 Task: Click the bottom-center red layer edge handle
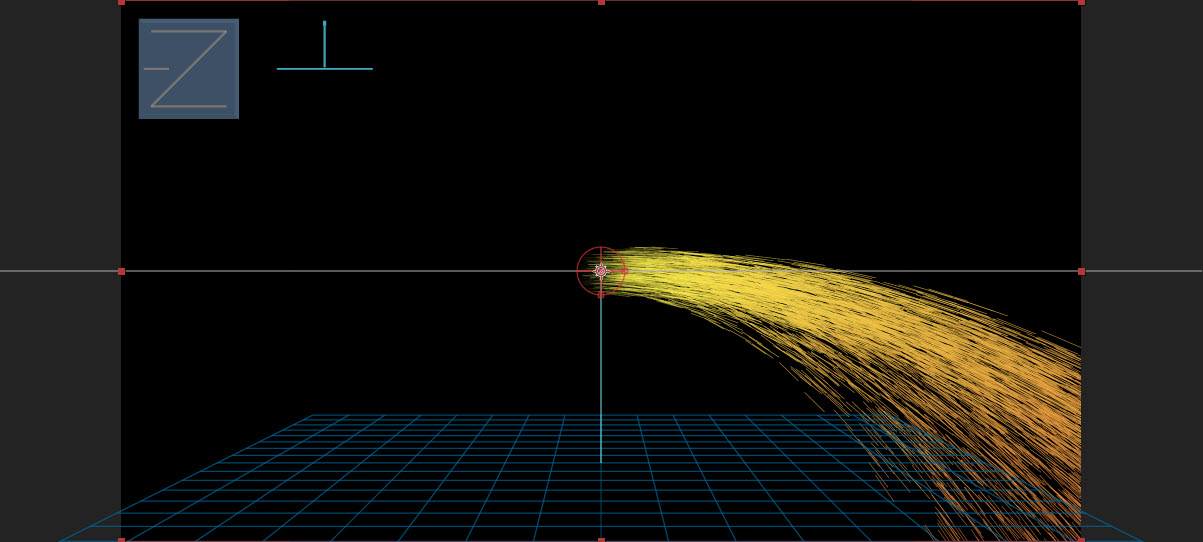pos(601,540)
